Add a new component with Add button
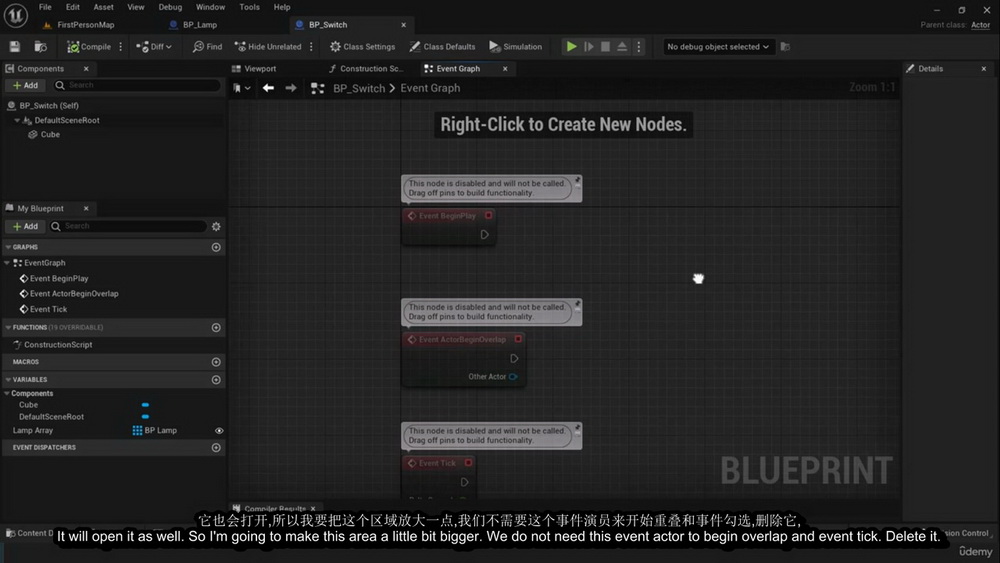Image resolution: width=1000 pixels, height=563 pixels. click(x=26, y=85)
